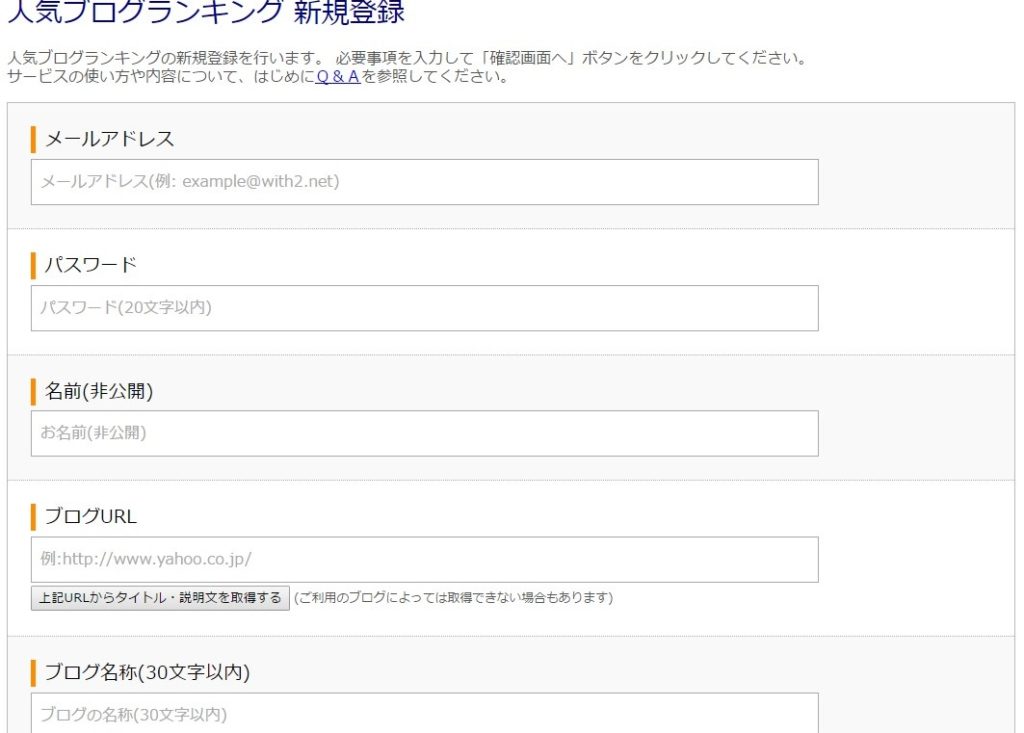Click the メールアドレス input field
1024x733 pixels.
[424, 182]
